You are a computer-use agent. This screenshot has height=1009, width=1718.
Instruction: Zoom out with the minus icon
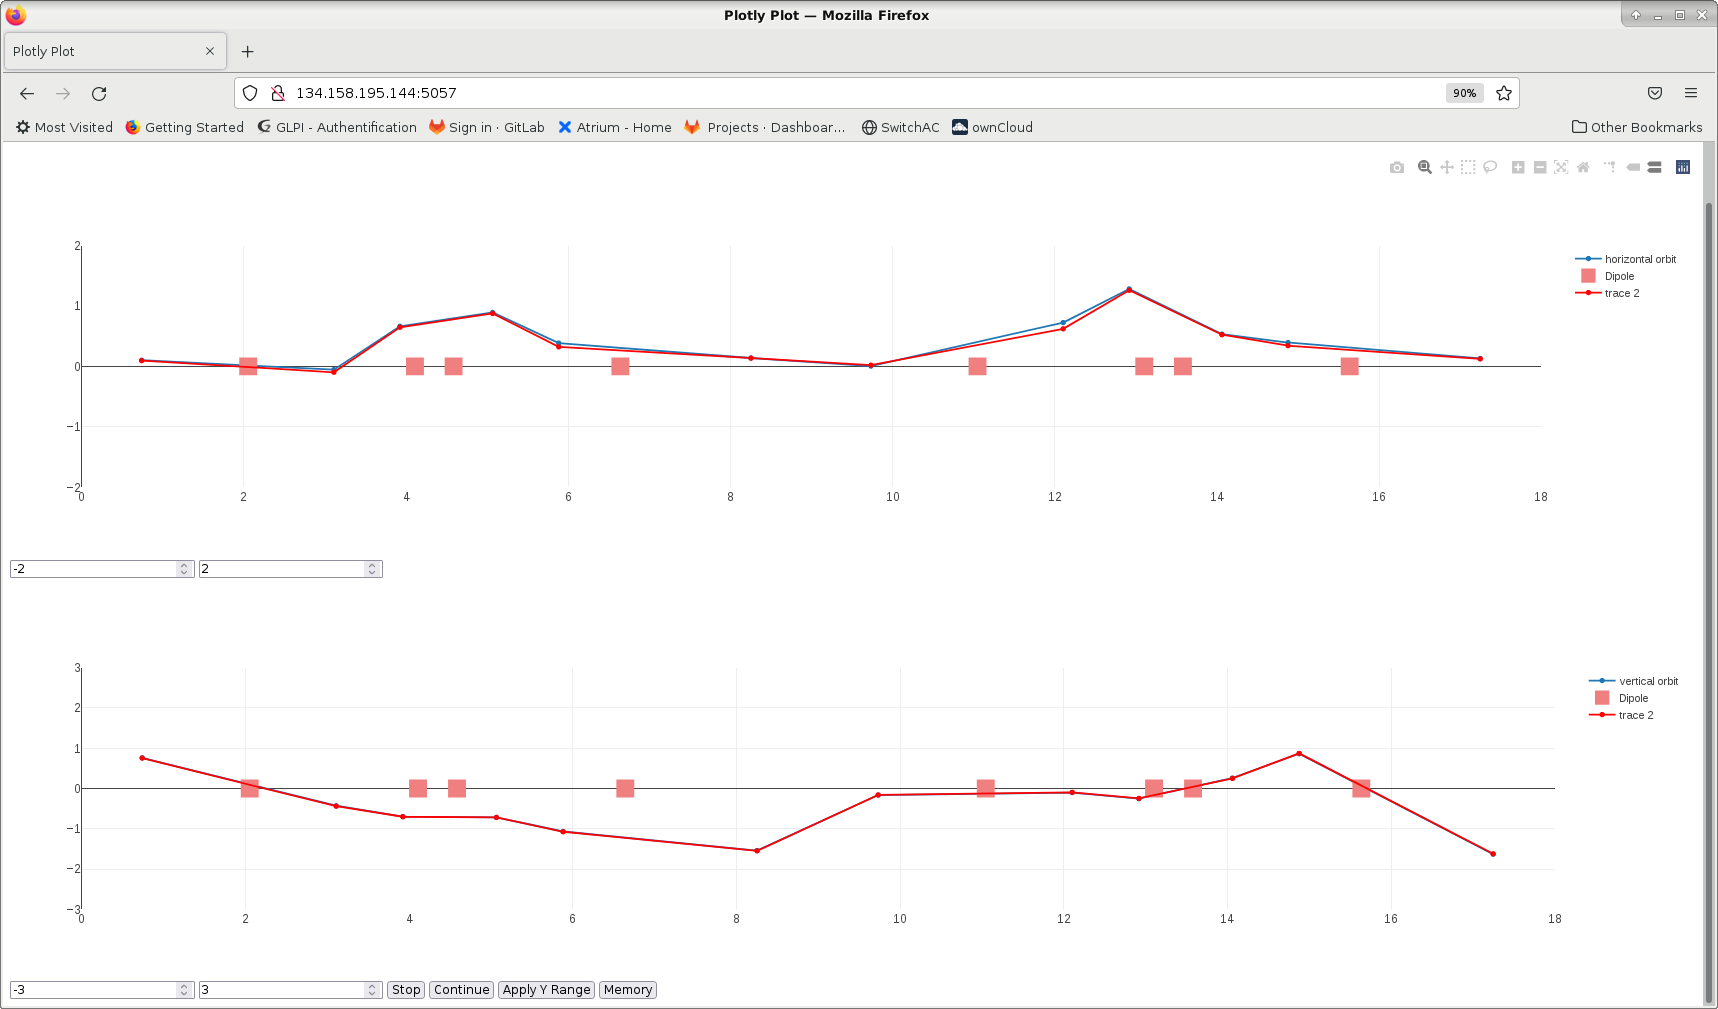coord(1540,167)
